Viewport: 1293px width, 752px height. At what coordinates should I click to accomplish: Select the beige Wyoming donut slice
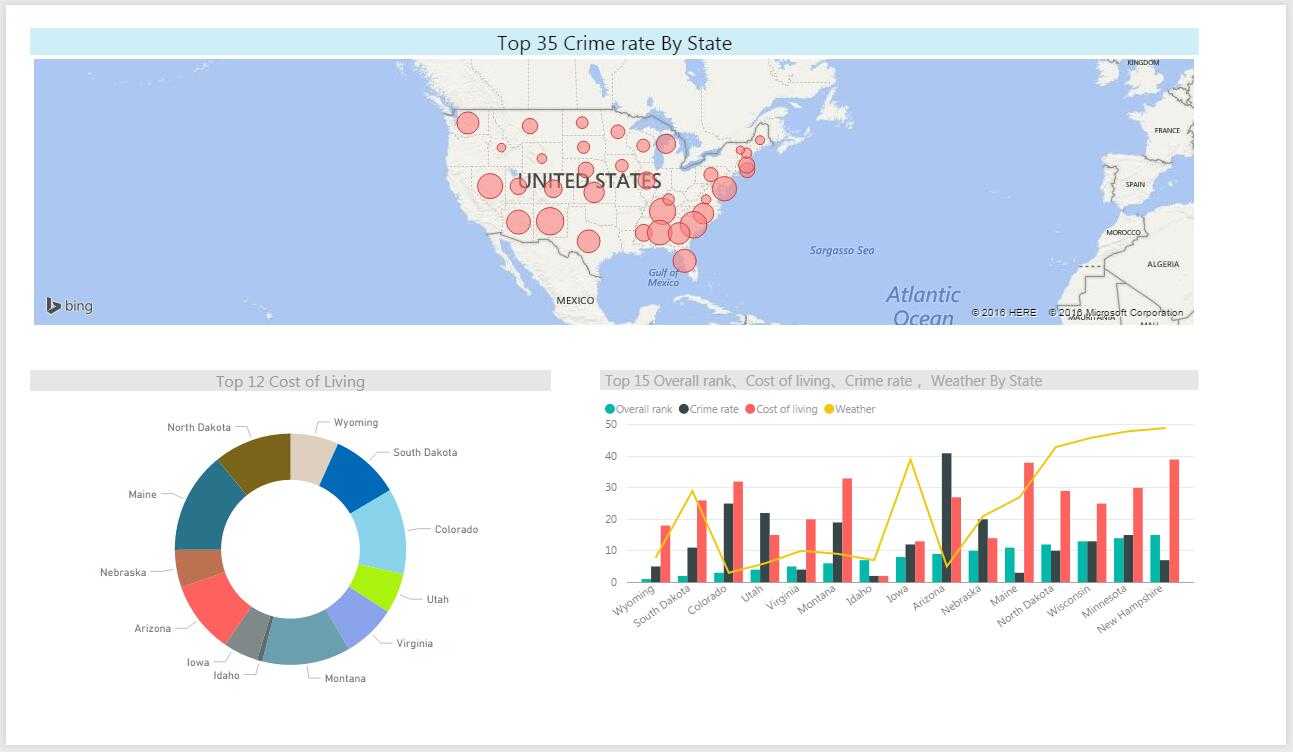[311, 458]
